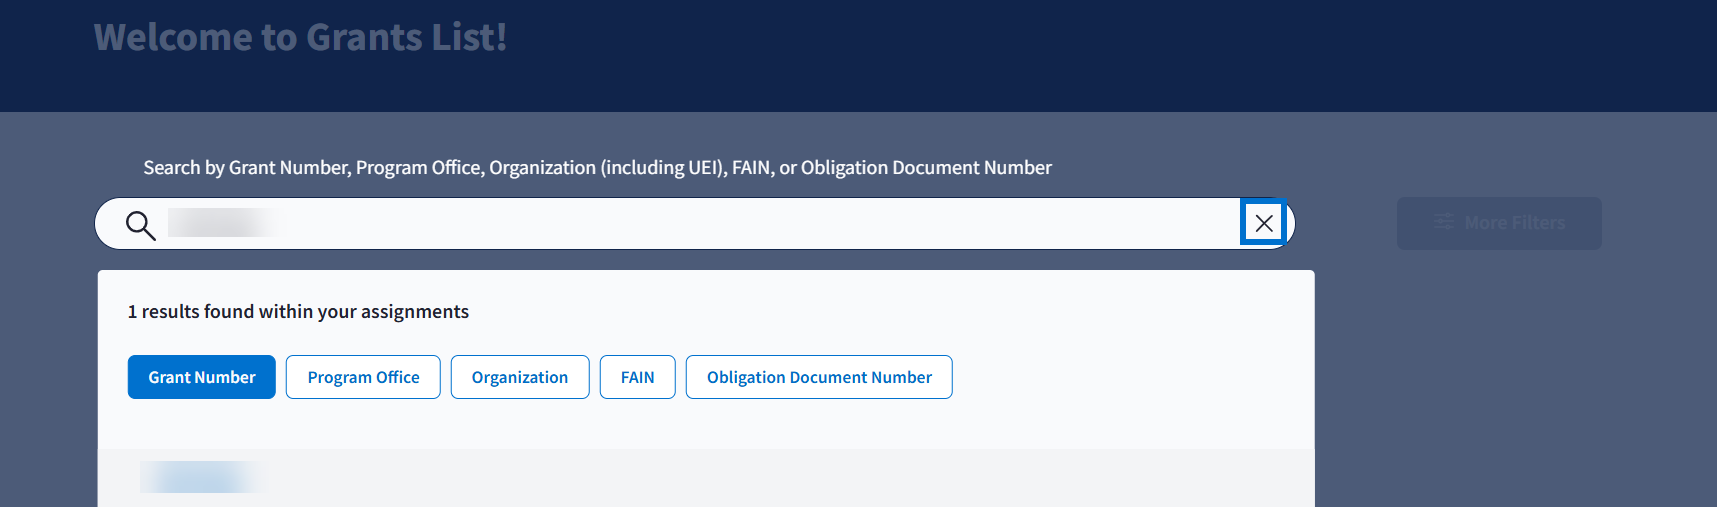Click the dark navy header banner
1717x507 pixels.
point(1100,55)
